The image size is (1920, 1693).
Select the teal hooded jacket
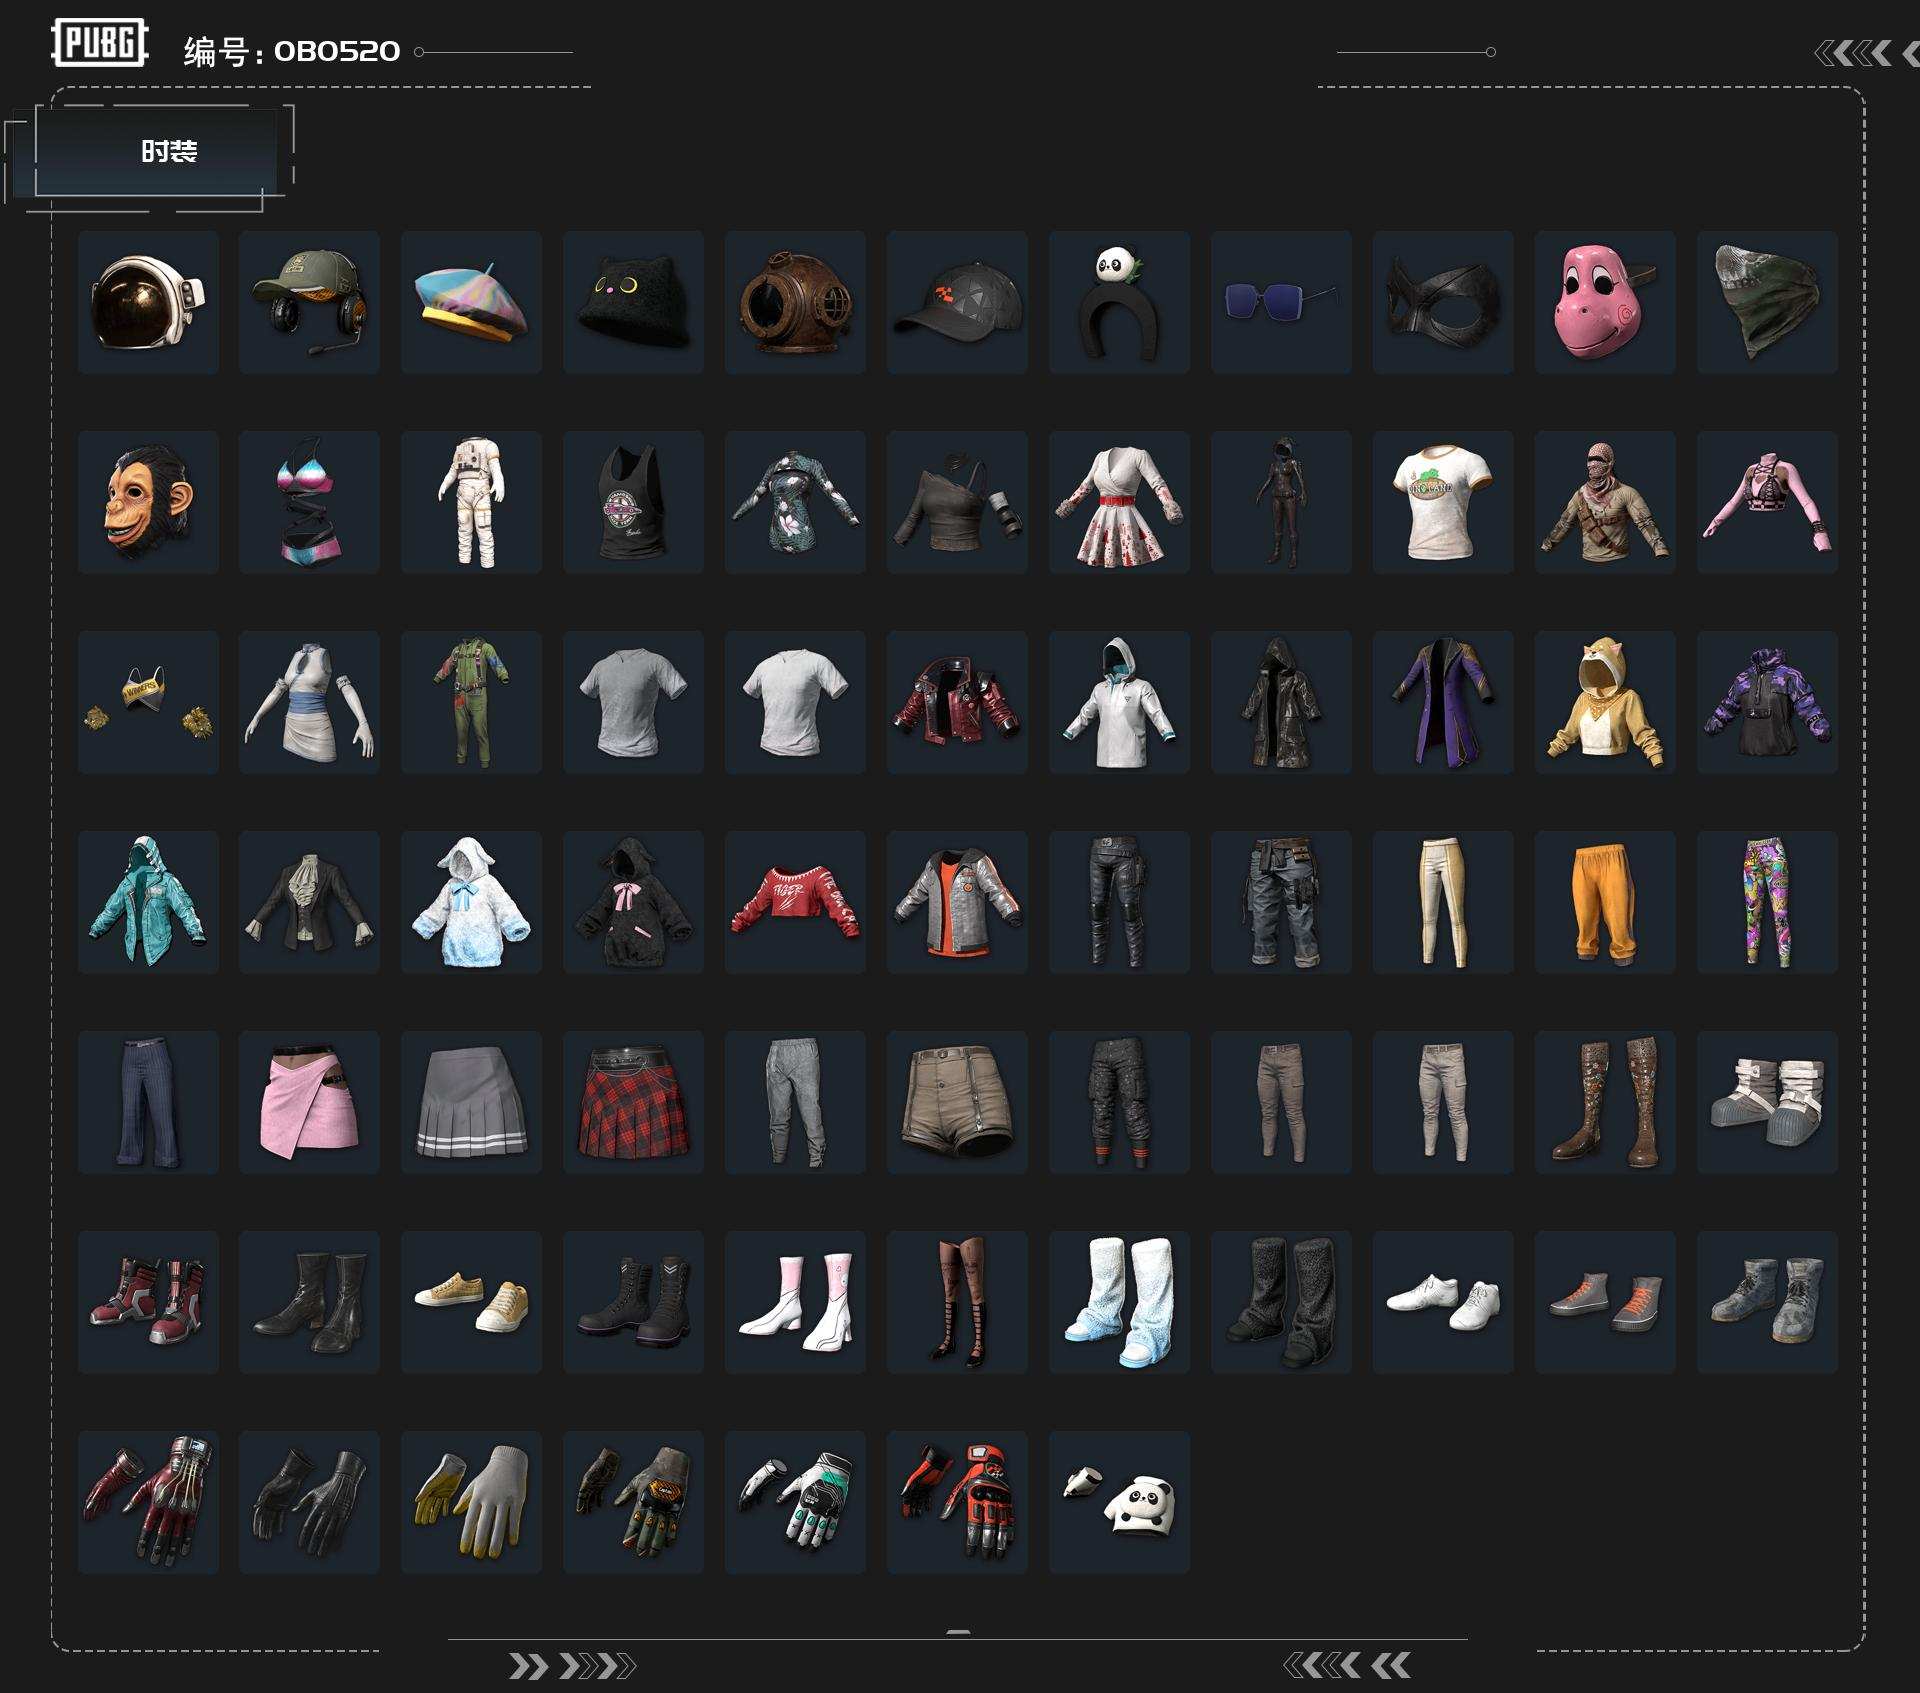pos(148,902)
